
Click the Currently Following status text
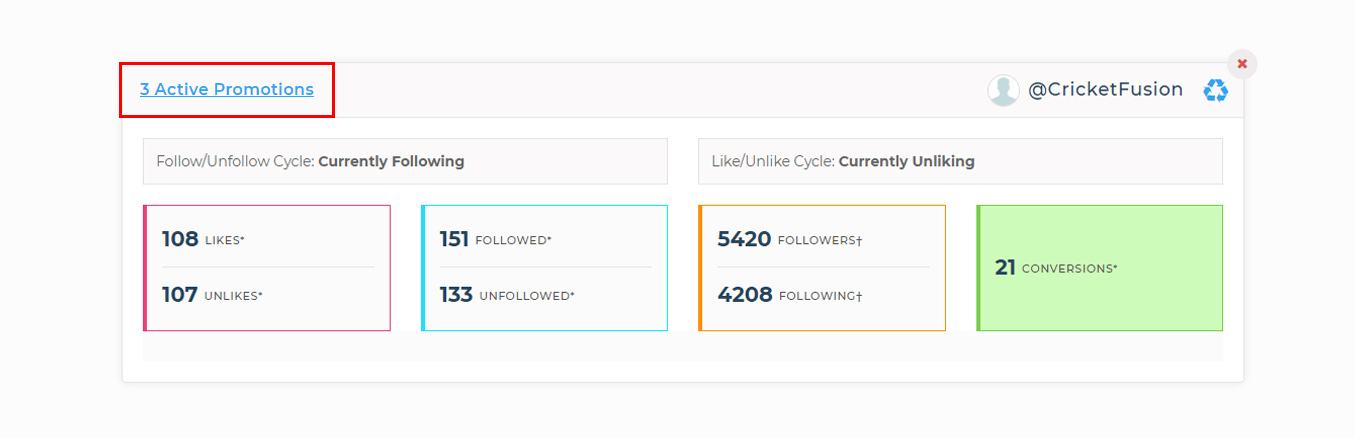click(391, 161)
